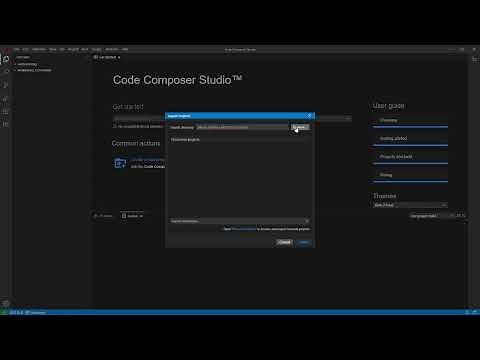Close the Get started tab

coord(119,57)
